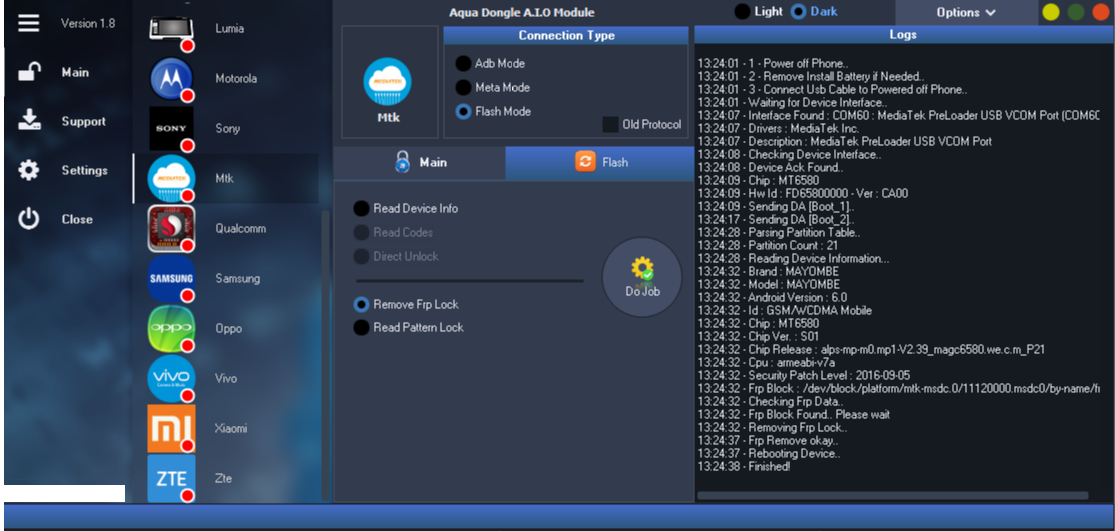Viewport: 1115px width, 531px height.
Task: Click the Vivo label in brand list
Action: [x=226, y=378]
